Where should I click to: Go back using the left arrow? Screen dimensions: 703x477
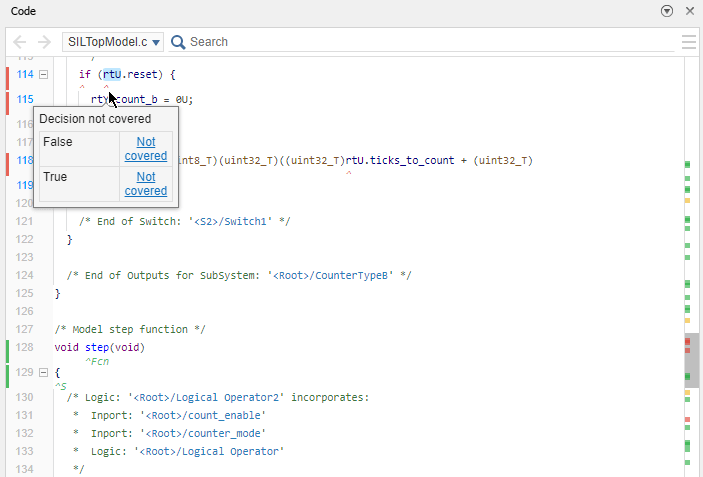click(x=20, y=42)
